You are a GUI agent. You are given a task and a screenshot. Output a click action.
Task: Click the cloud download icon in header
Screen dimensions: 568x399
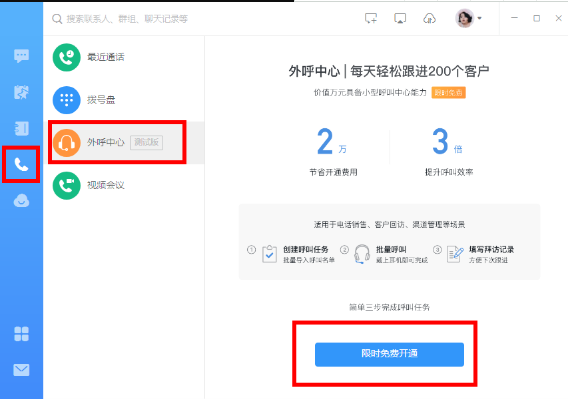(x=429, y=18)
